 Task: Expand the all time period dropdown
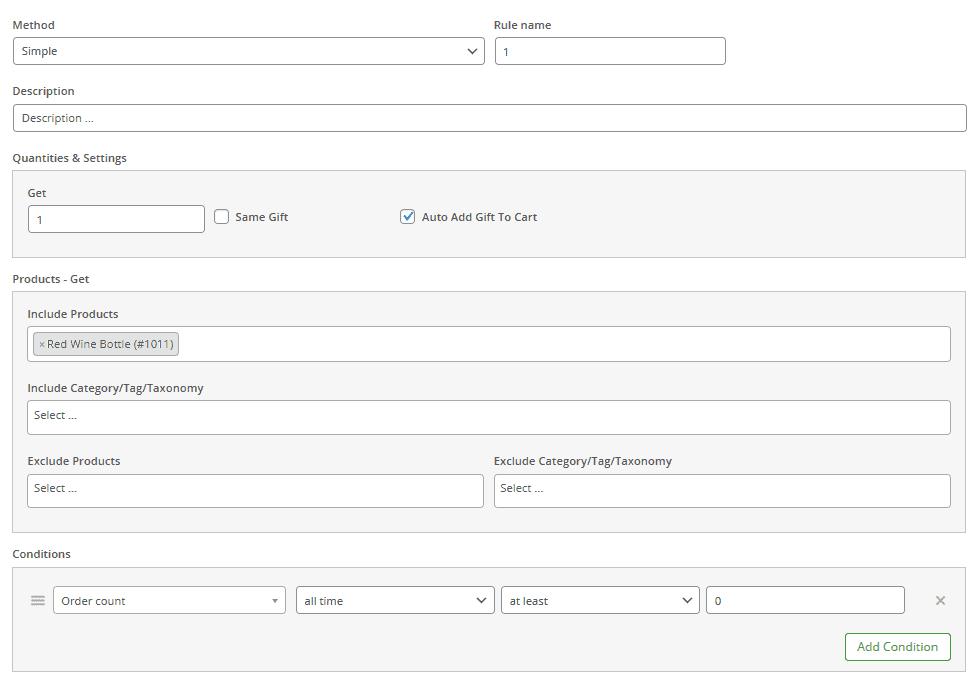pos(395,601)
